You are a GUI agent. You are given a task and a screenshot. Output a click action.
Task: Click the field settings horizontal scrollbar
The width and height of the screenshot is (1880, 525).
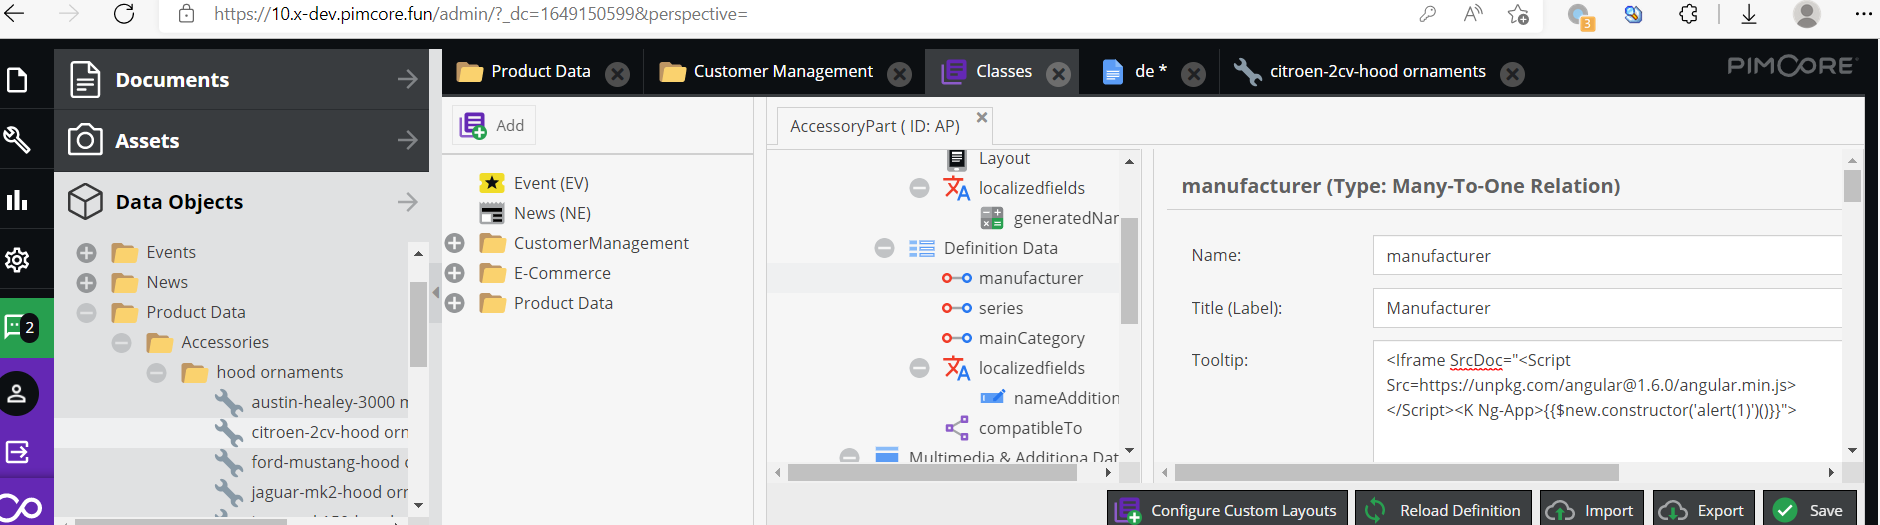(1396, 472)
